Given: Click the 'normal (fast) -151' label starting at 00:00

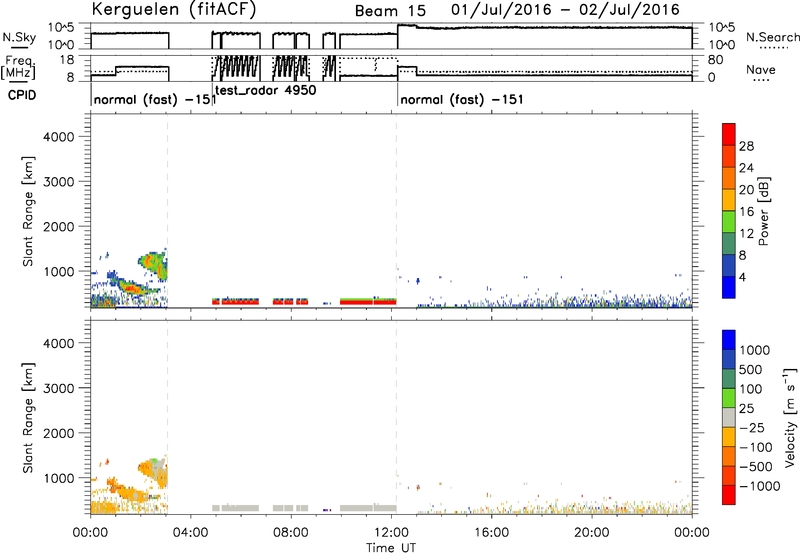Looking at the screenshot, I should pyautogui.click(x=155, y=99).
